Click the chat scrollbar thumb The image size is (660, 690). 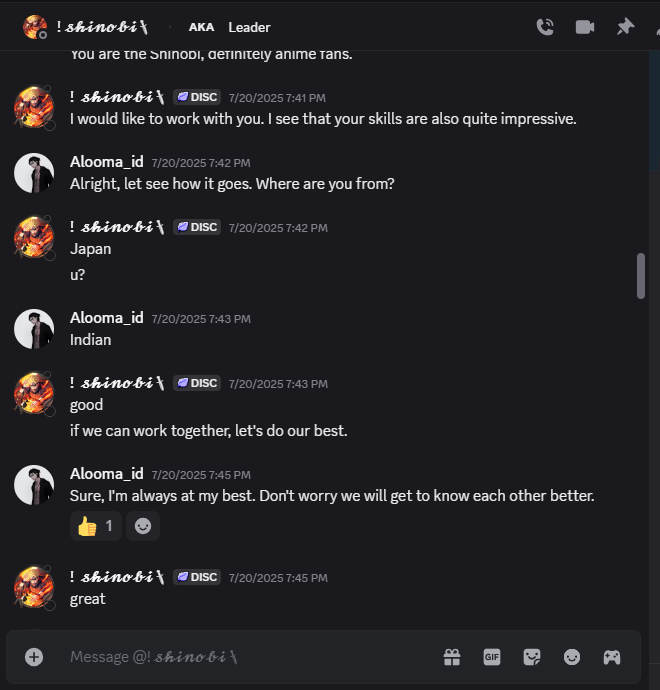point(641,275)
